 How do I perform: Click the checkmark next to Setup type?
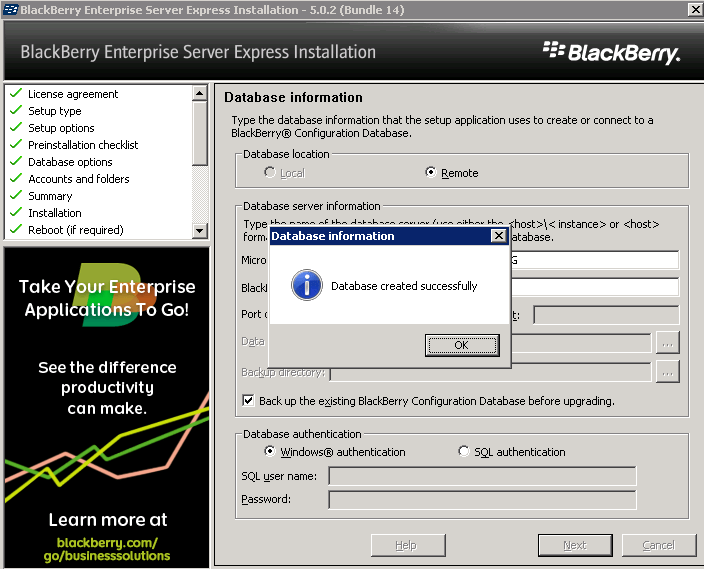pyautogui.click(x=15, y=111)
